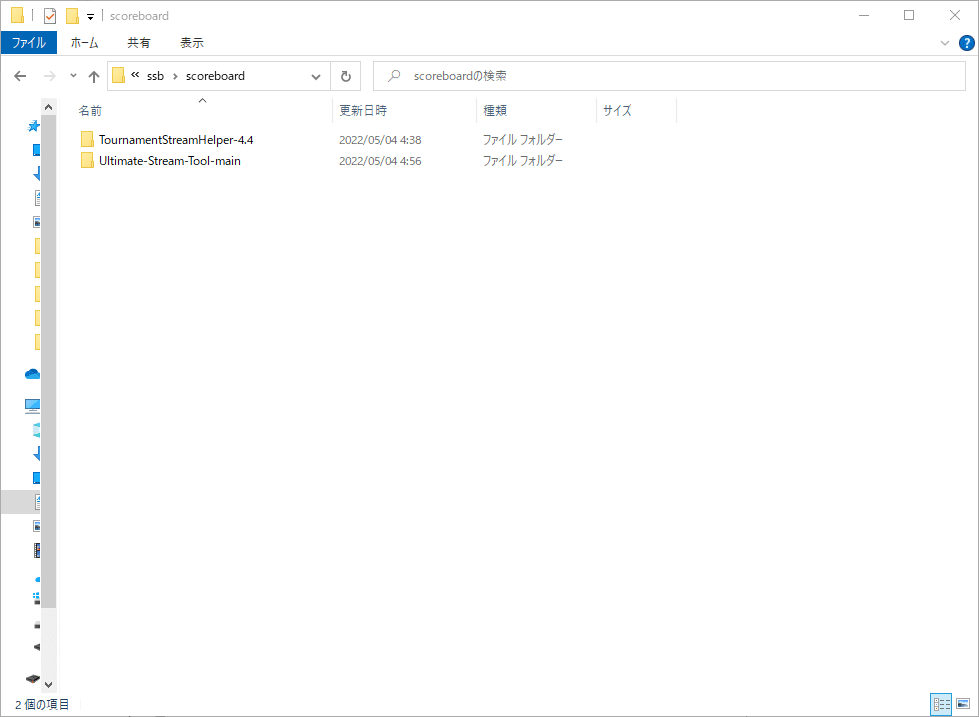Open the ファイル menu tab

coord(29,43)
